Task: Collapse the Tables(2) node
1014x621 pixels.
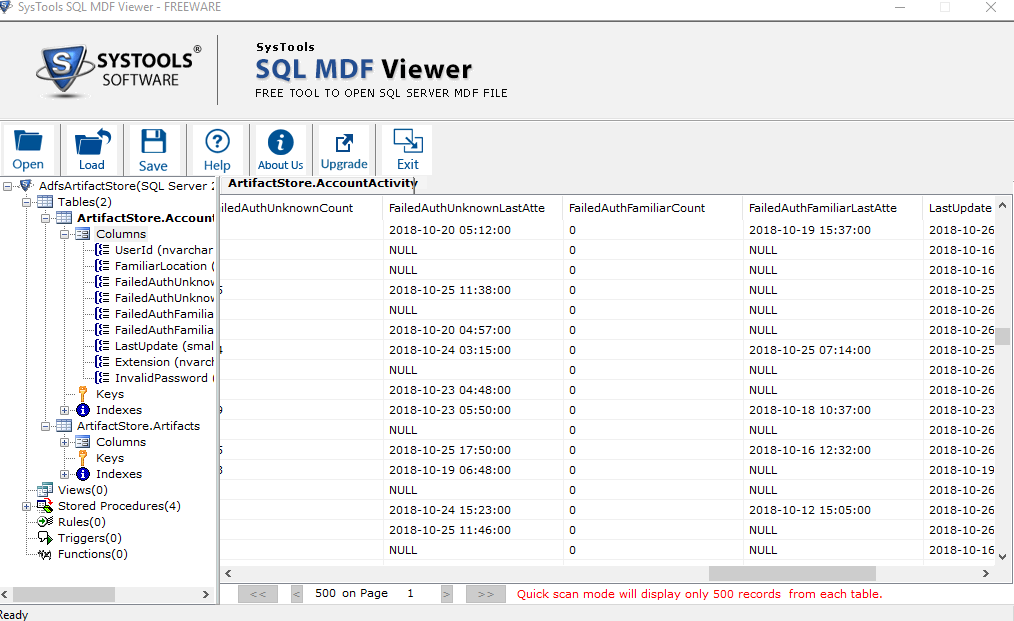Action: pyautogui.click(x=27, y=202)
